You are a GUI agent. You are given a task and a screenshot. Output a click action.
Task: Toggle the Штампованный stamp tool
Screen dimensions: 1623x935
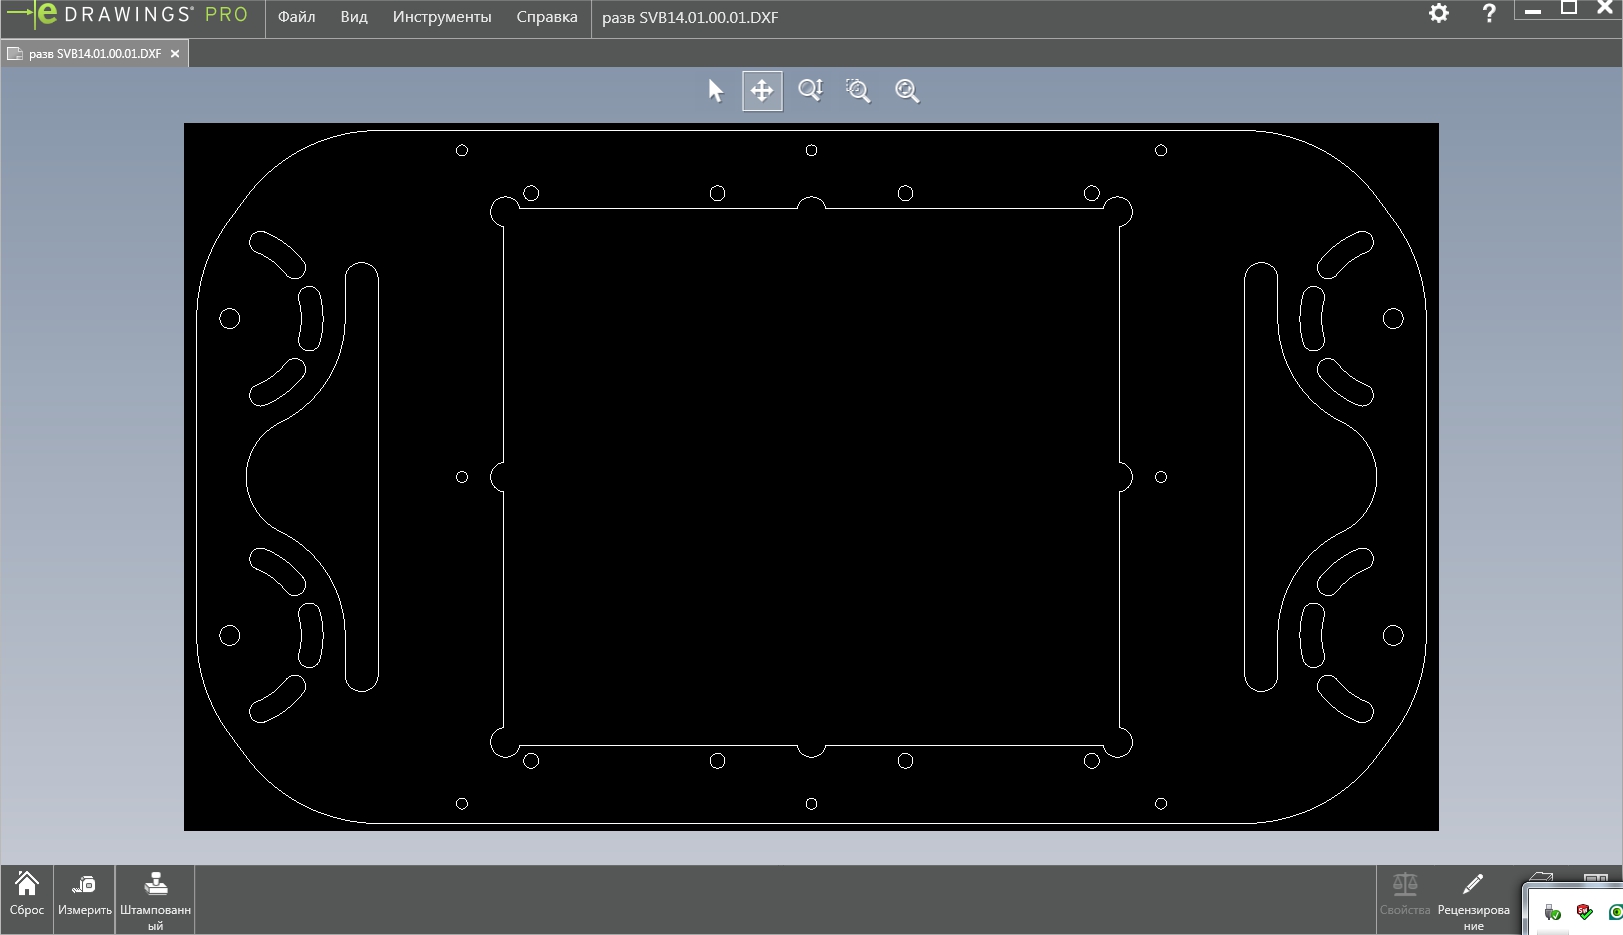tap(155, 900)
